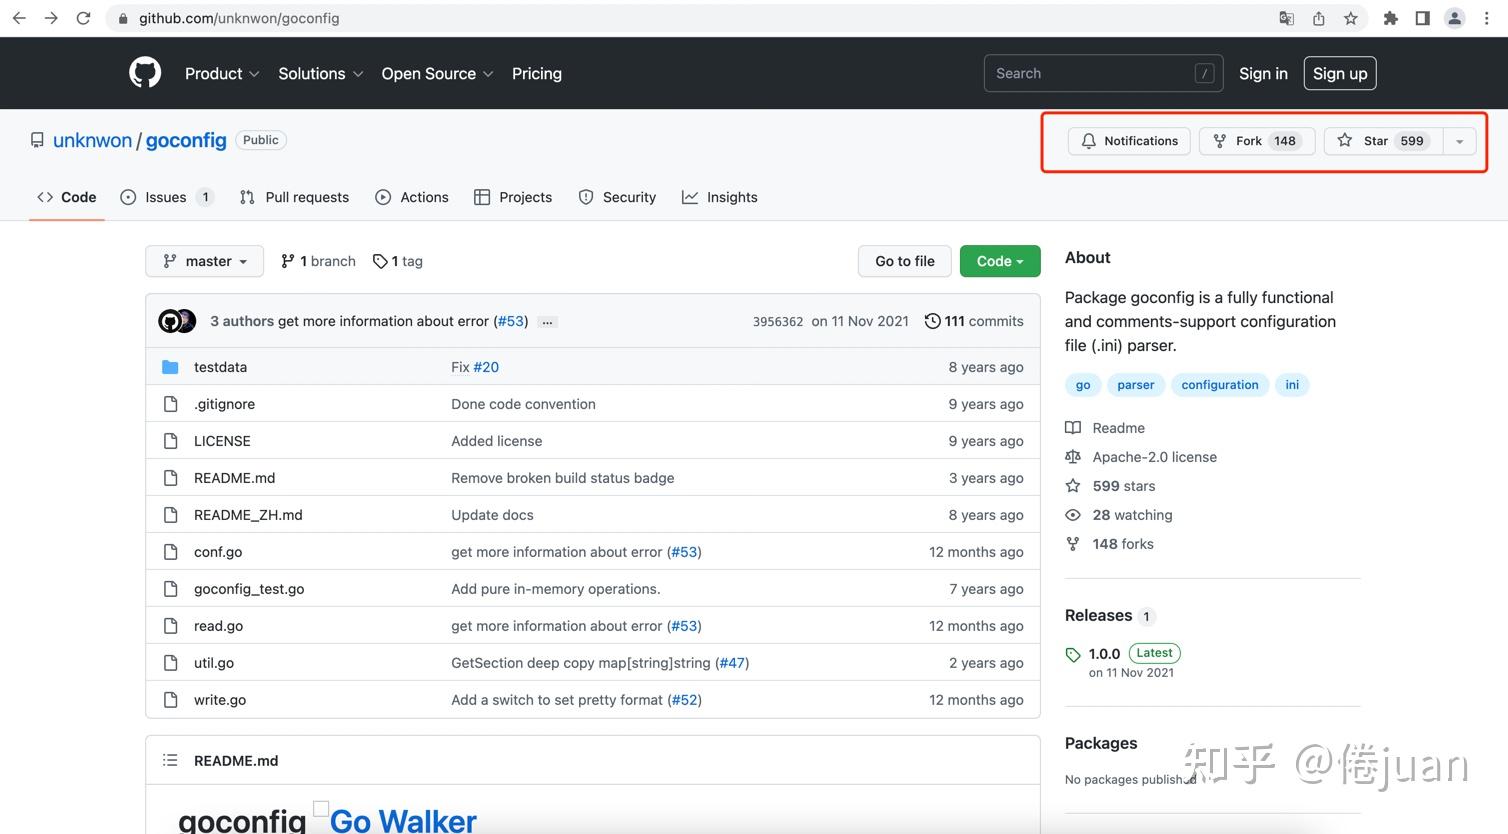Open the unknwon owner link
Image resolution: width=1508 pixels, height=834 pixels.
tap(92, 140)
